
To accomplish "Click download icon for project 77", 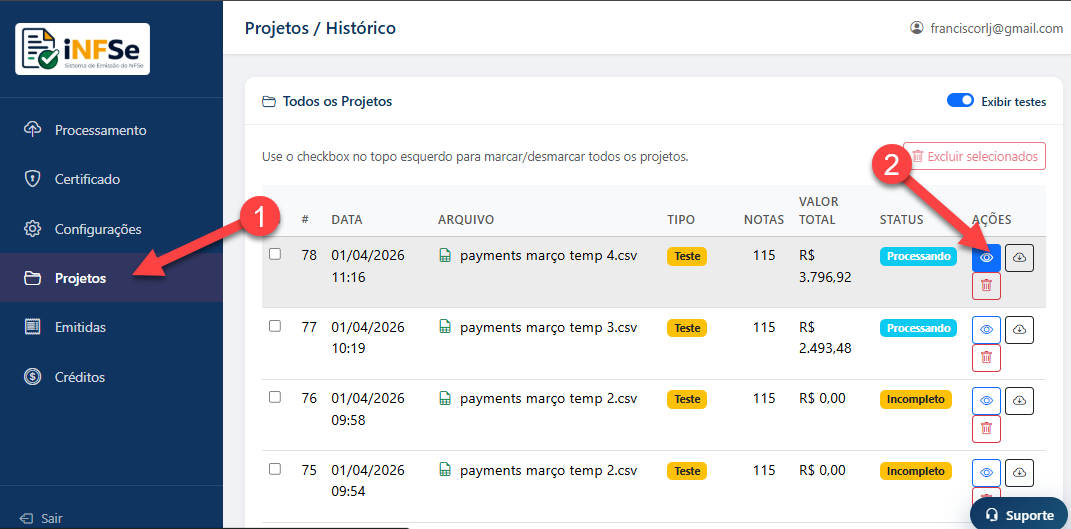I will 1019,329.
